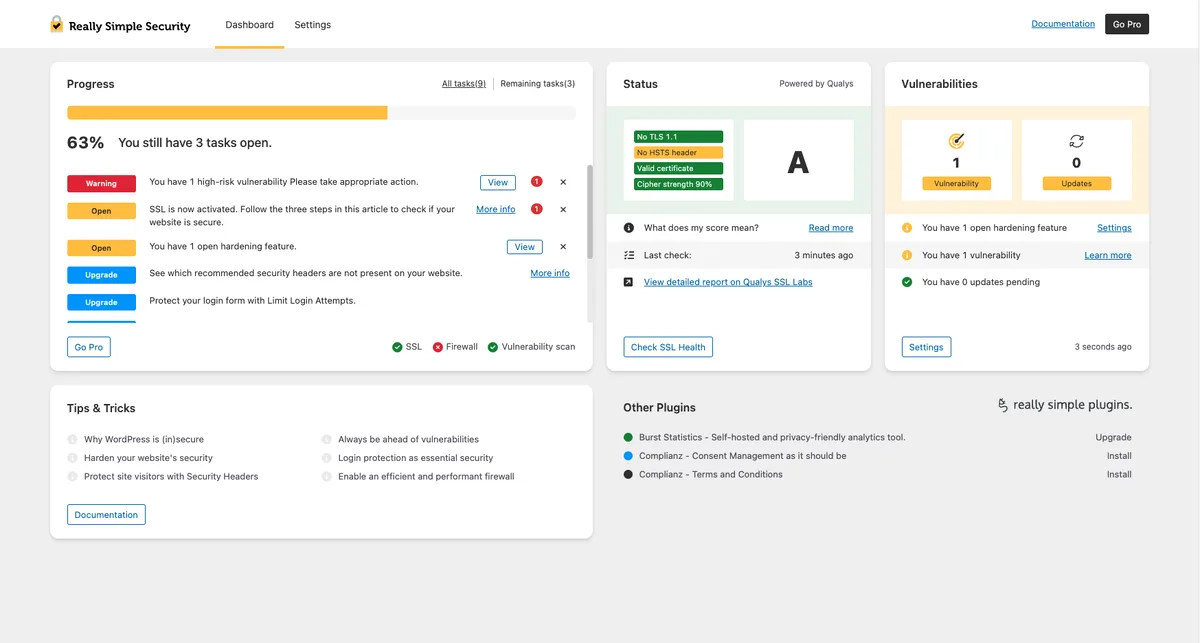The width and height of the screenshot is (1200, 643).
Task: Dismiss the high-risk vulnerability warning
Action: click(563, 182)
